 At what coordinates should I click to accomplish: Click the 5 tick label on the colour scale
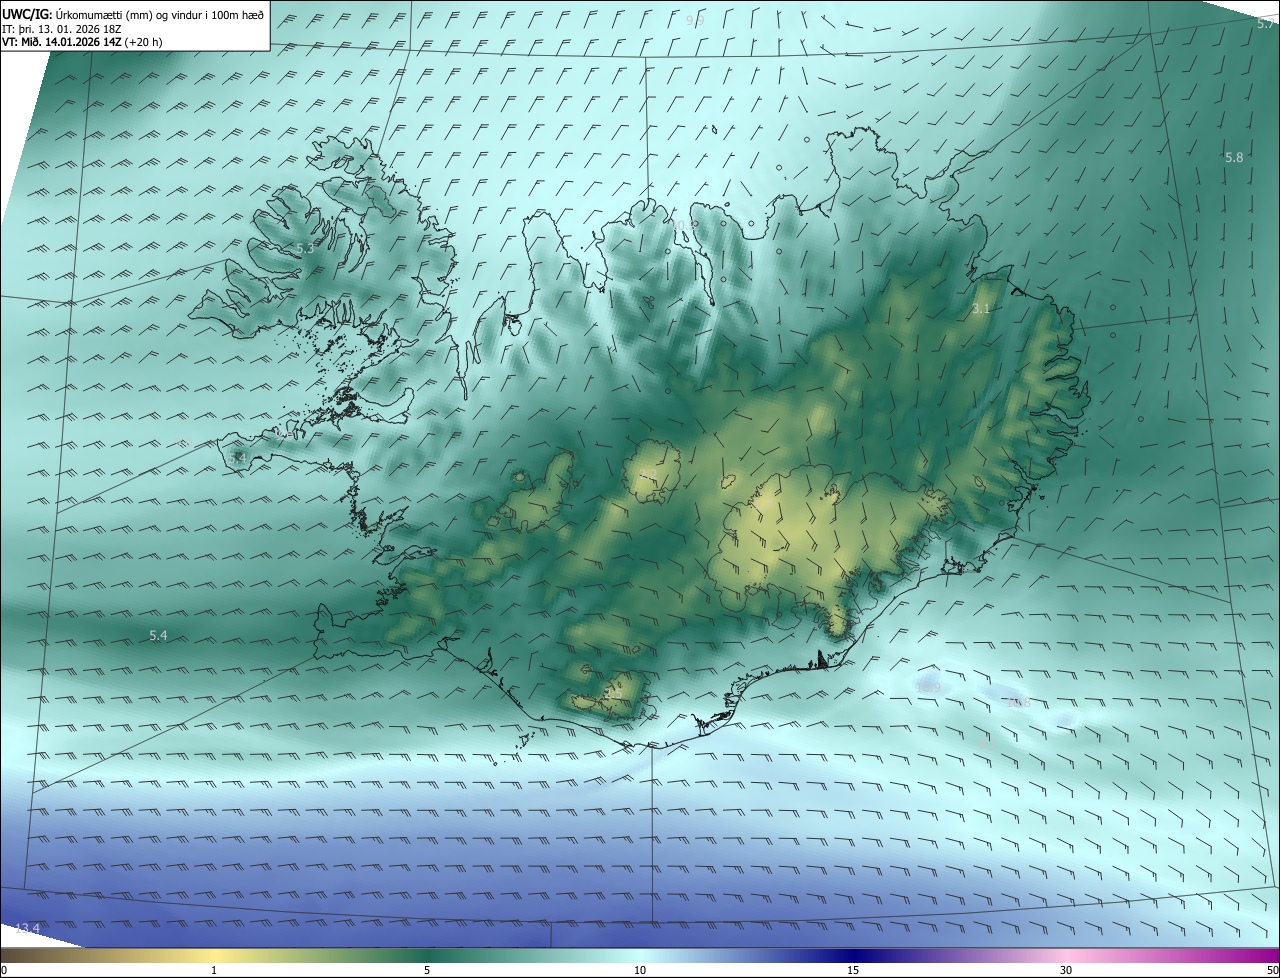pyautogui.click(x=427, y=970)
